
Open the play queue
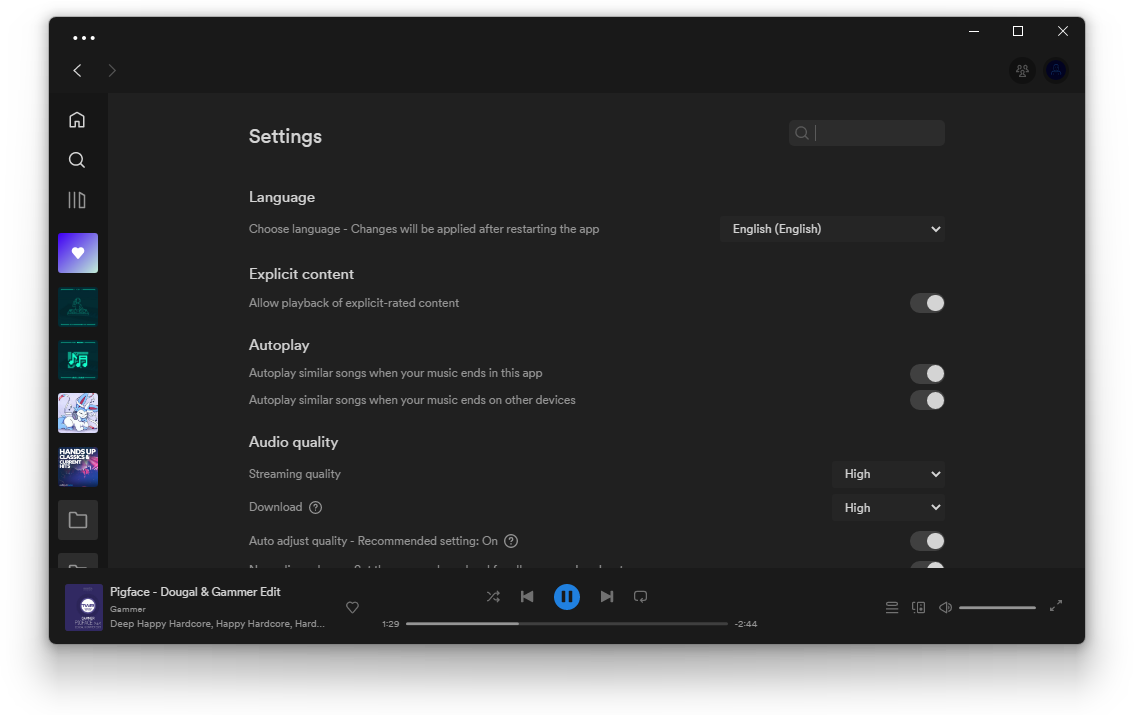coord(892,607)
